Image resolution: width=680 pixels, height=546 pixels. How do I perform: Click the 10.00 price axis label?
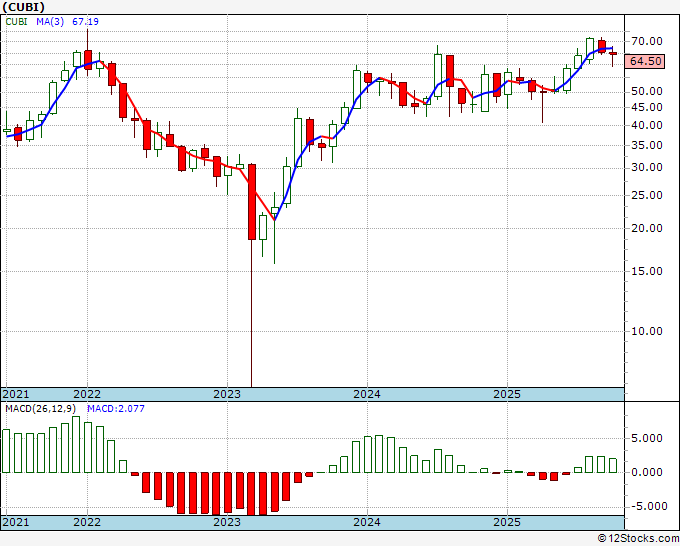pyautogui.click(x=647, y=331)
